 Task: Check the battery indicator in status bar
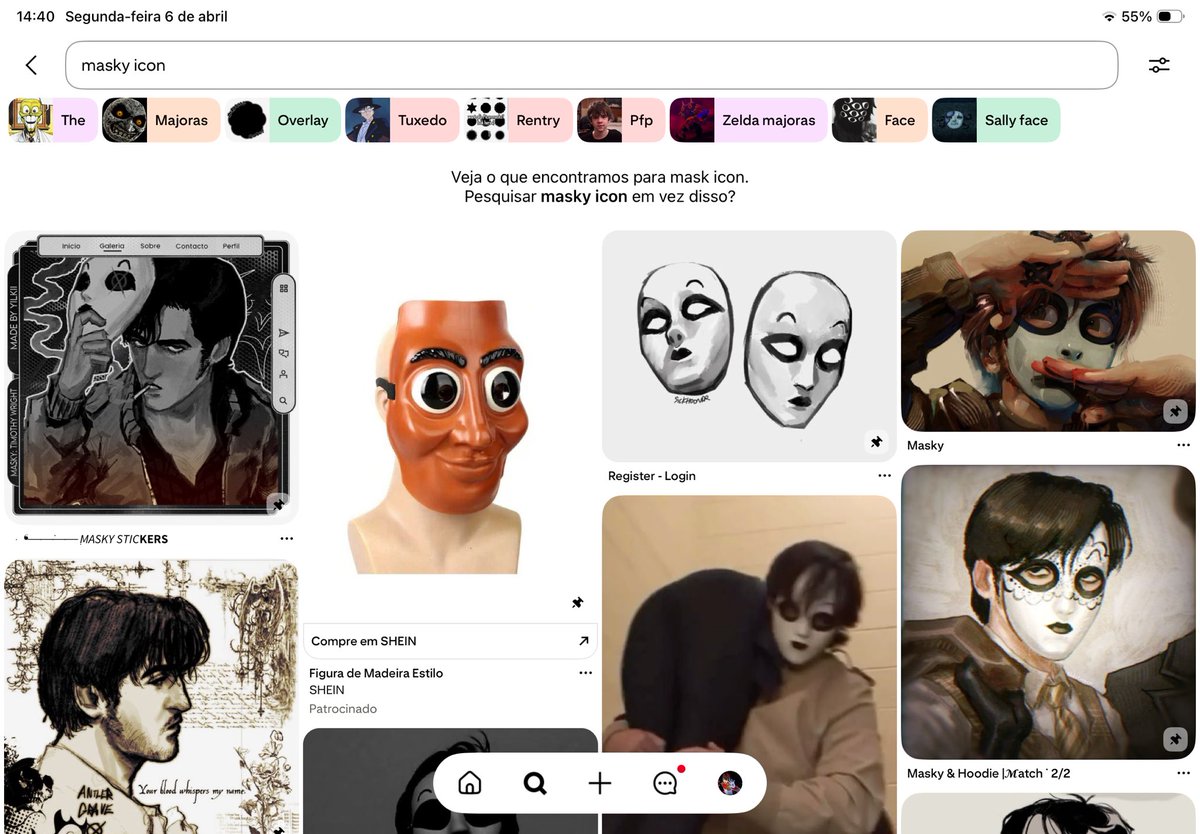(x=1170, y=17)
